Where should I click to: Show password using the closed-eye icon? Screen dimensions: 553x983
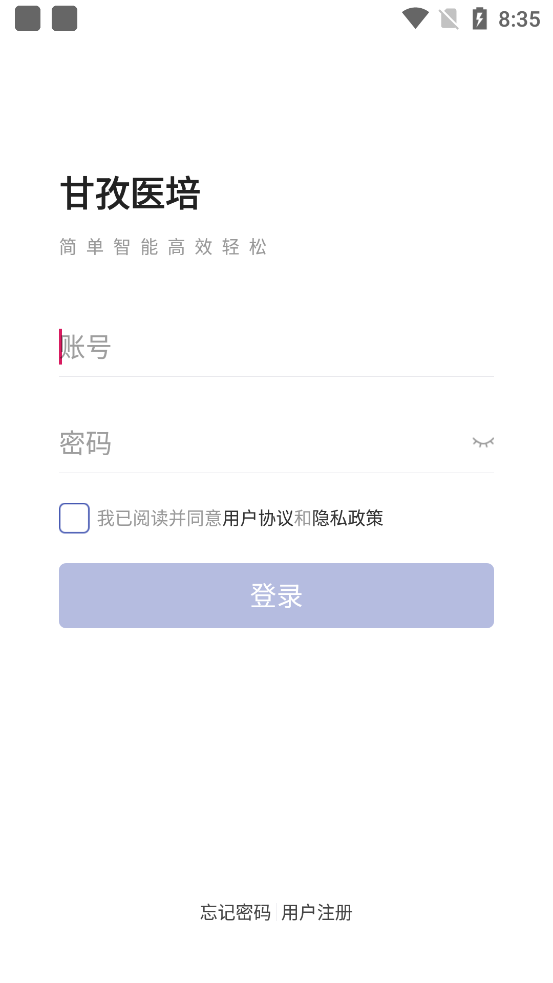coord(483,442)
